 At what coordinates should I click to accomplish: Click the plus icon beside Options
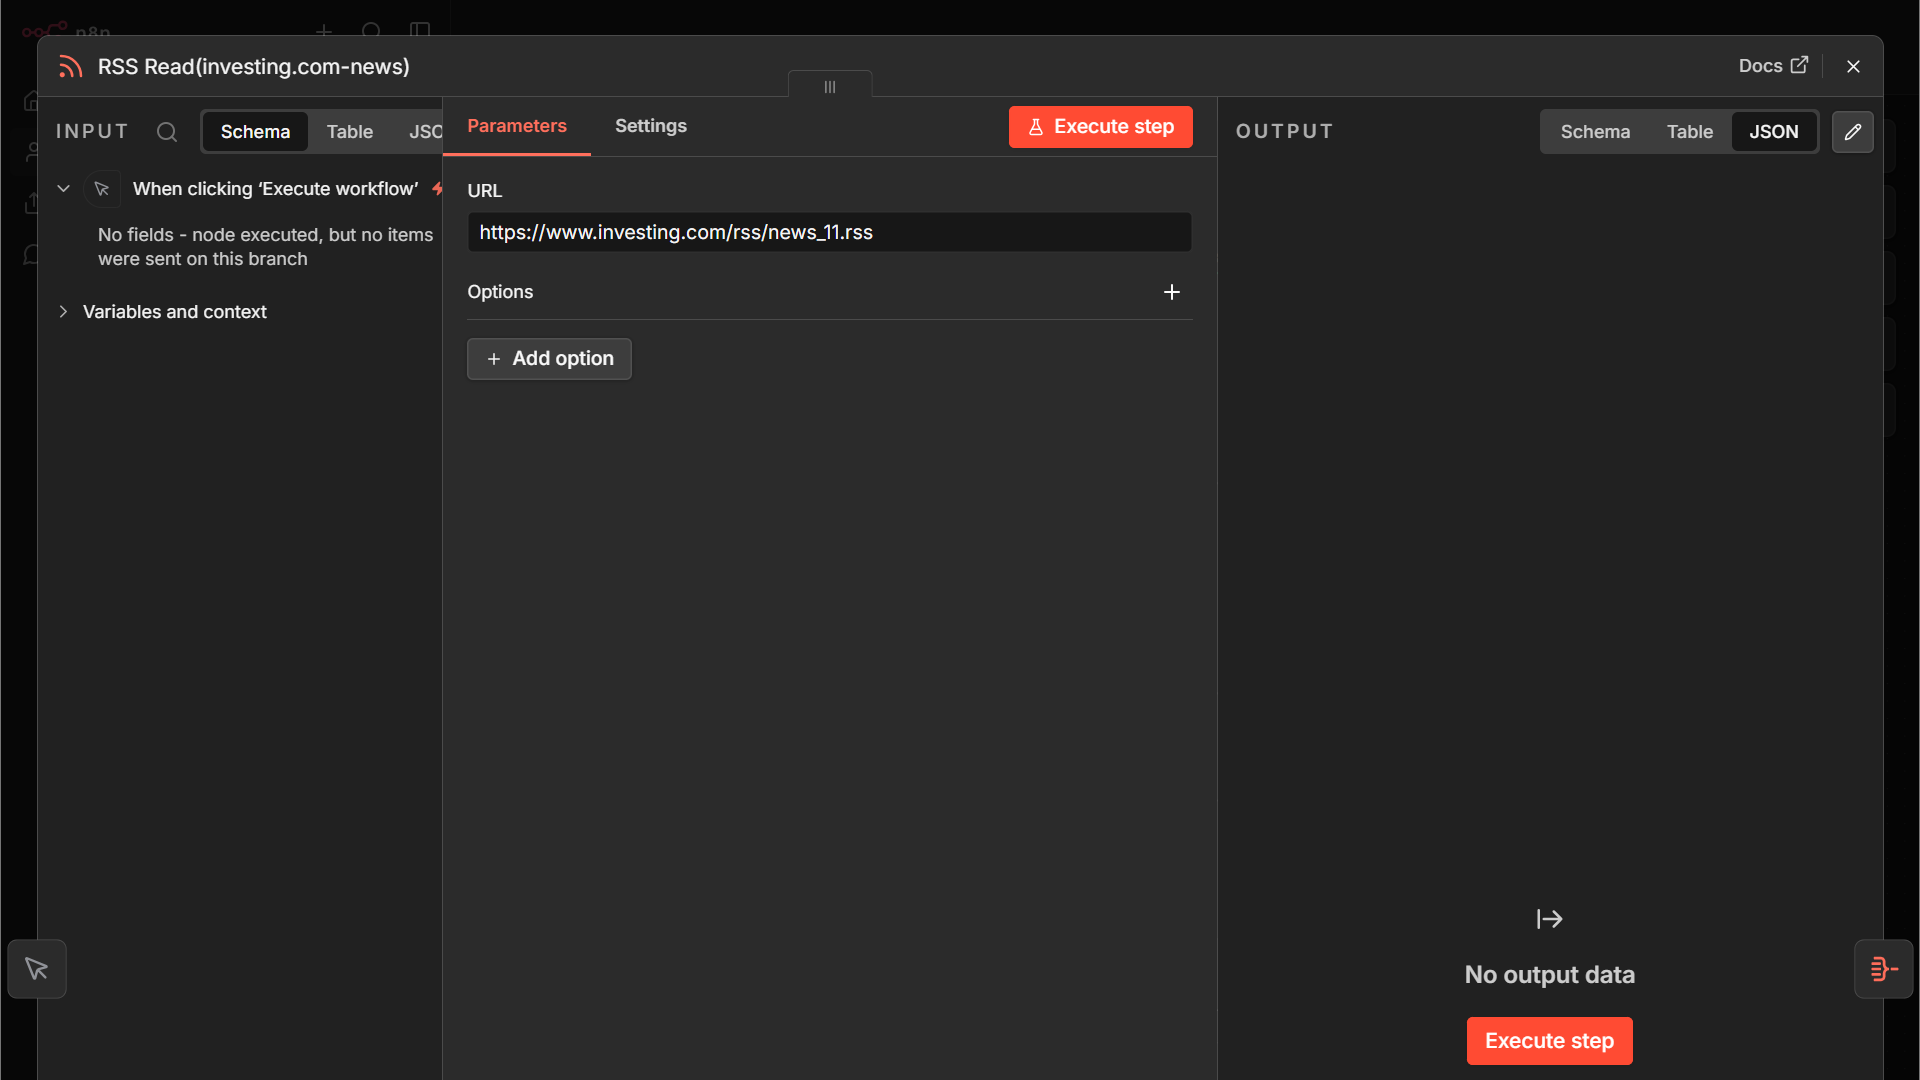point(1172,292)
